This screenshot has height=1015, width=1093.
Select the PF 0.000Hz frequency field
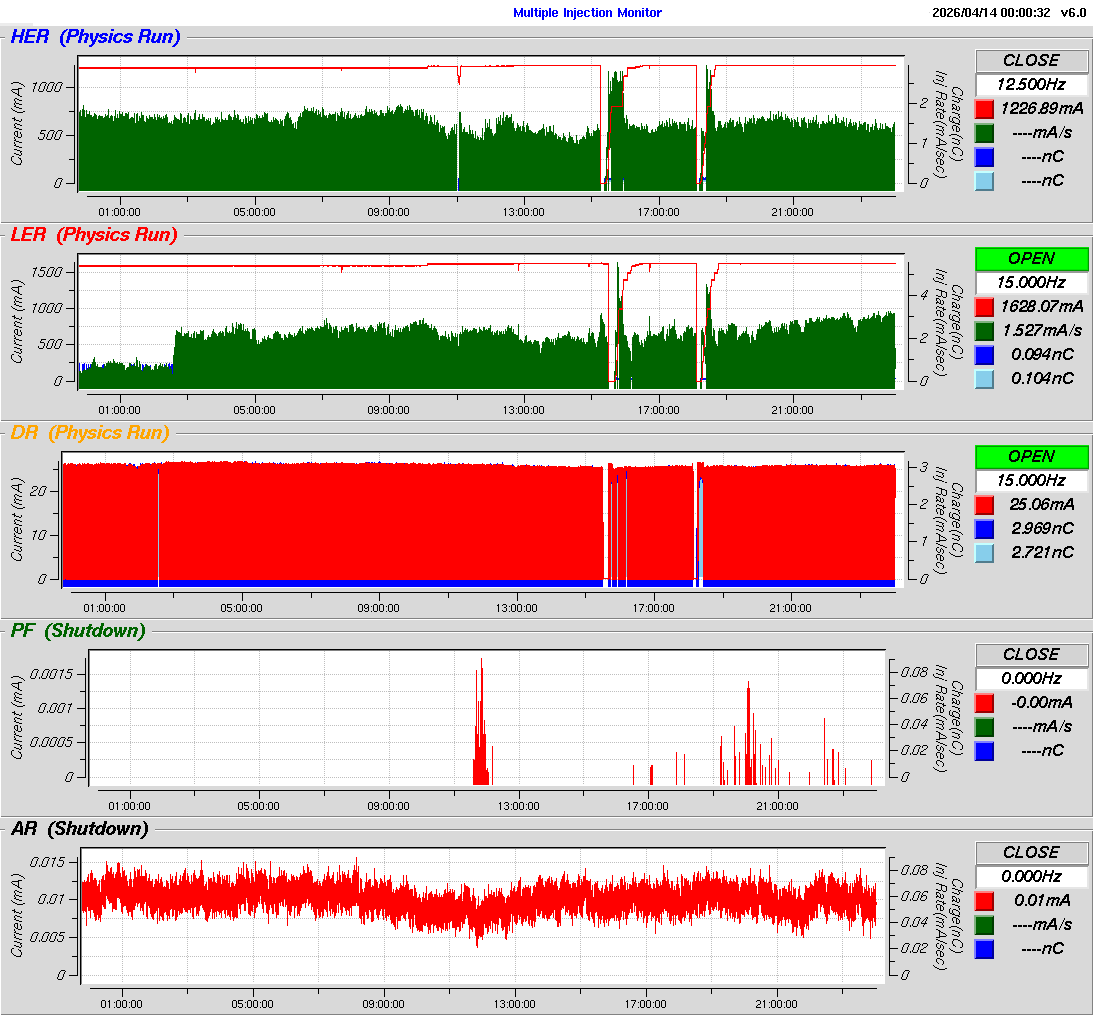coord(1031,678)
